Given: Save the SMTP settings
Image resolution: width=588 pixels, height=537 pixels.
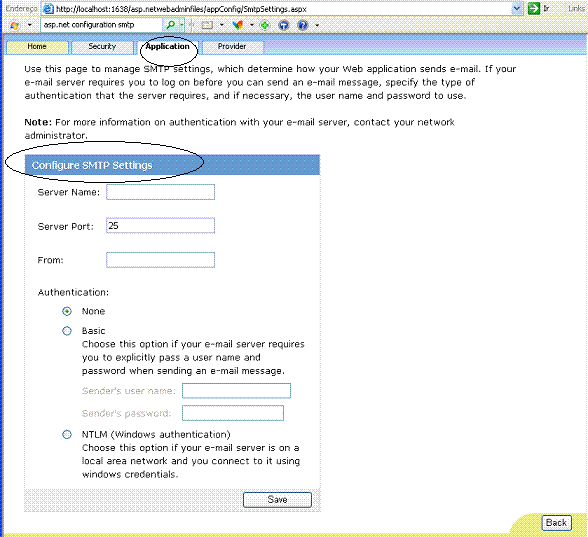Looking at the screenshot, I should (x=277, y=500).
